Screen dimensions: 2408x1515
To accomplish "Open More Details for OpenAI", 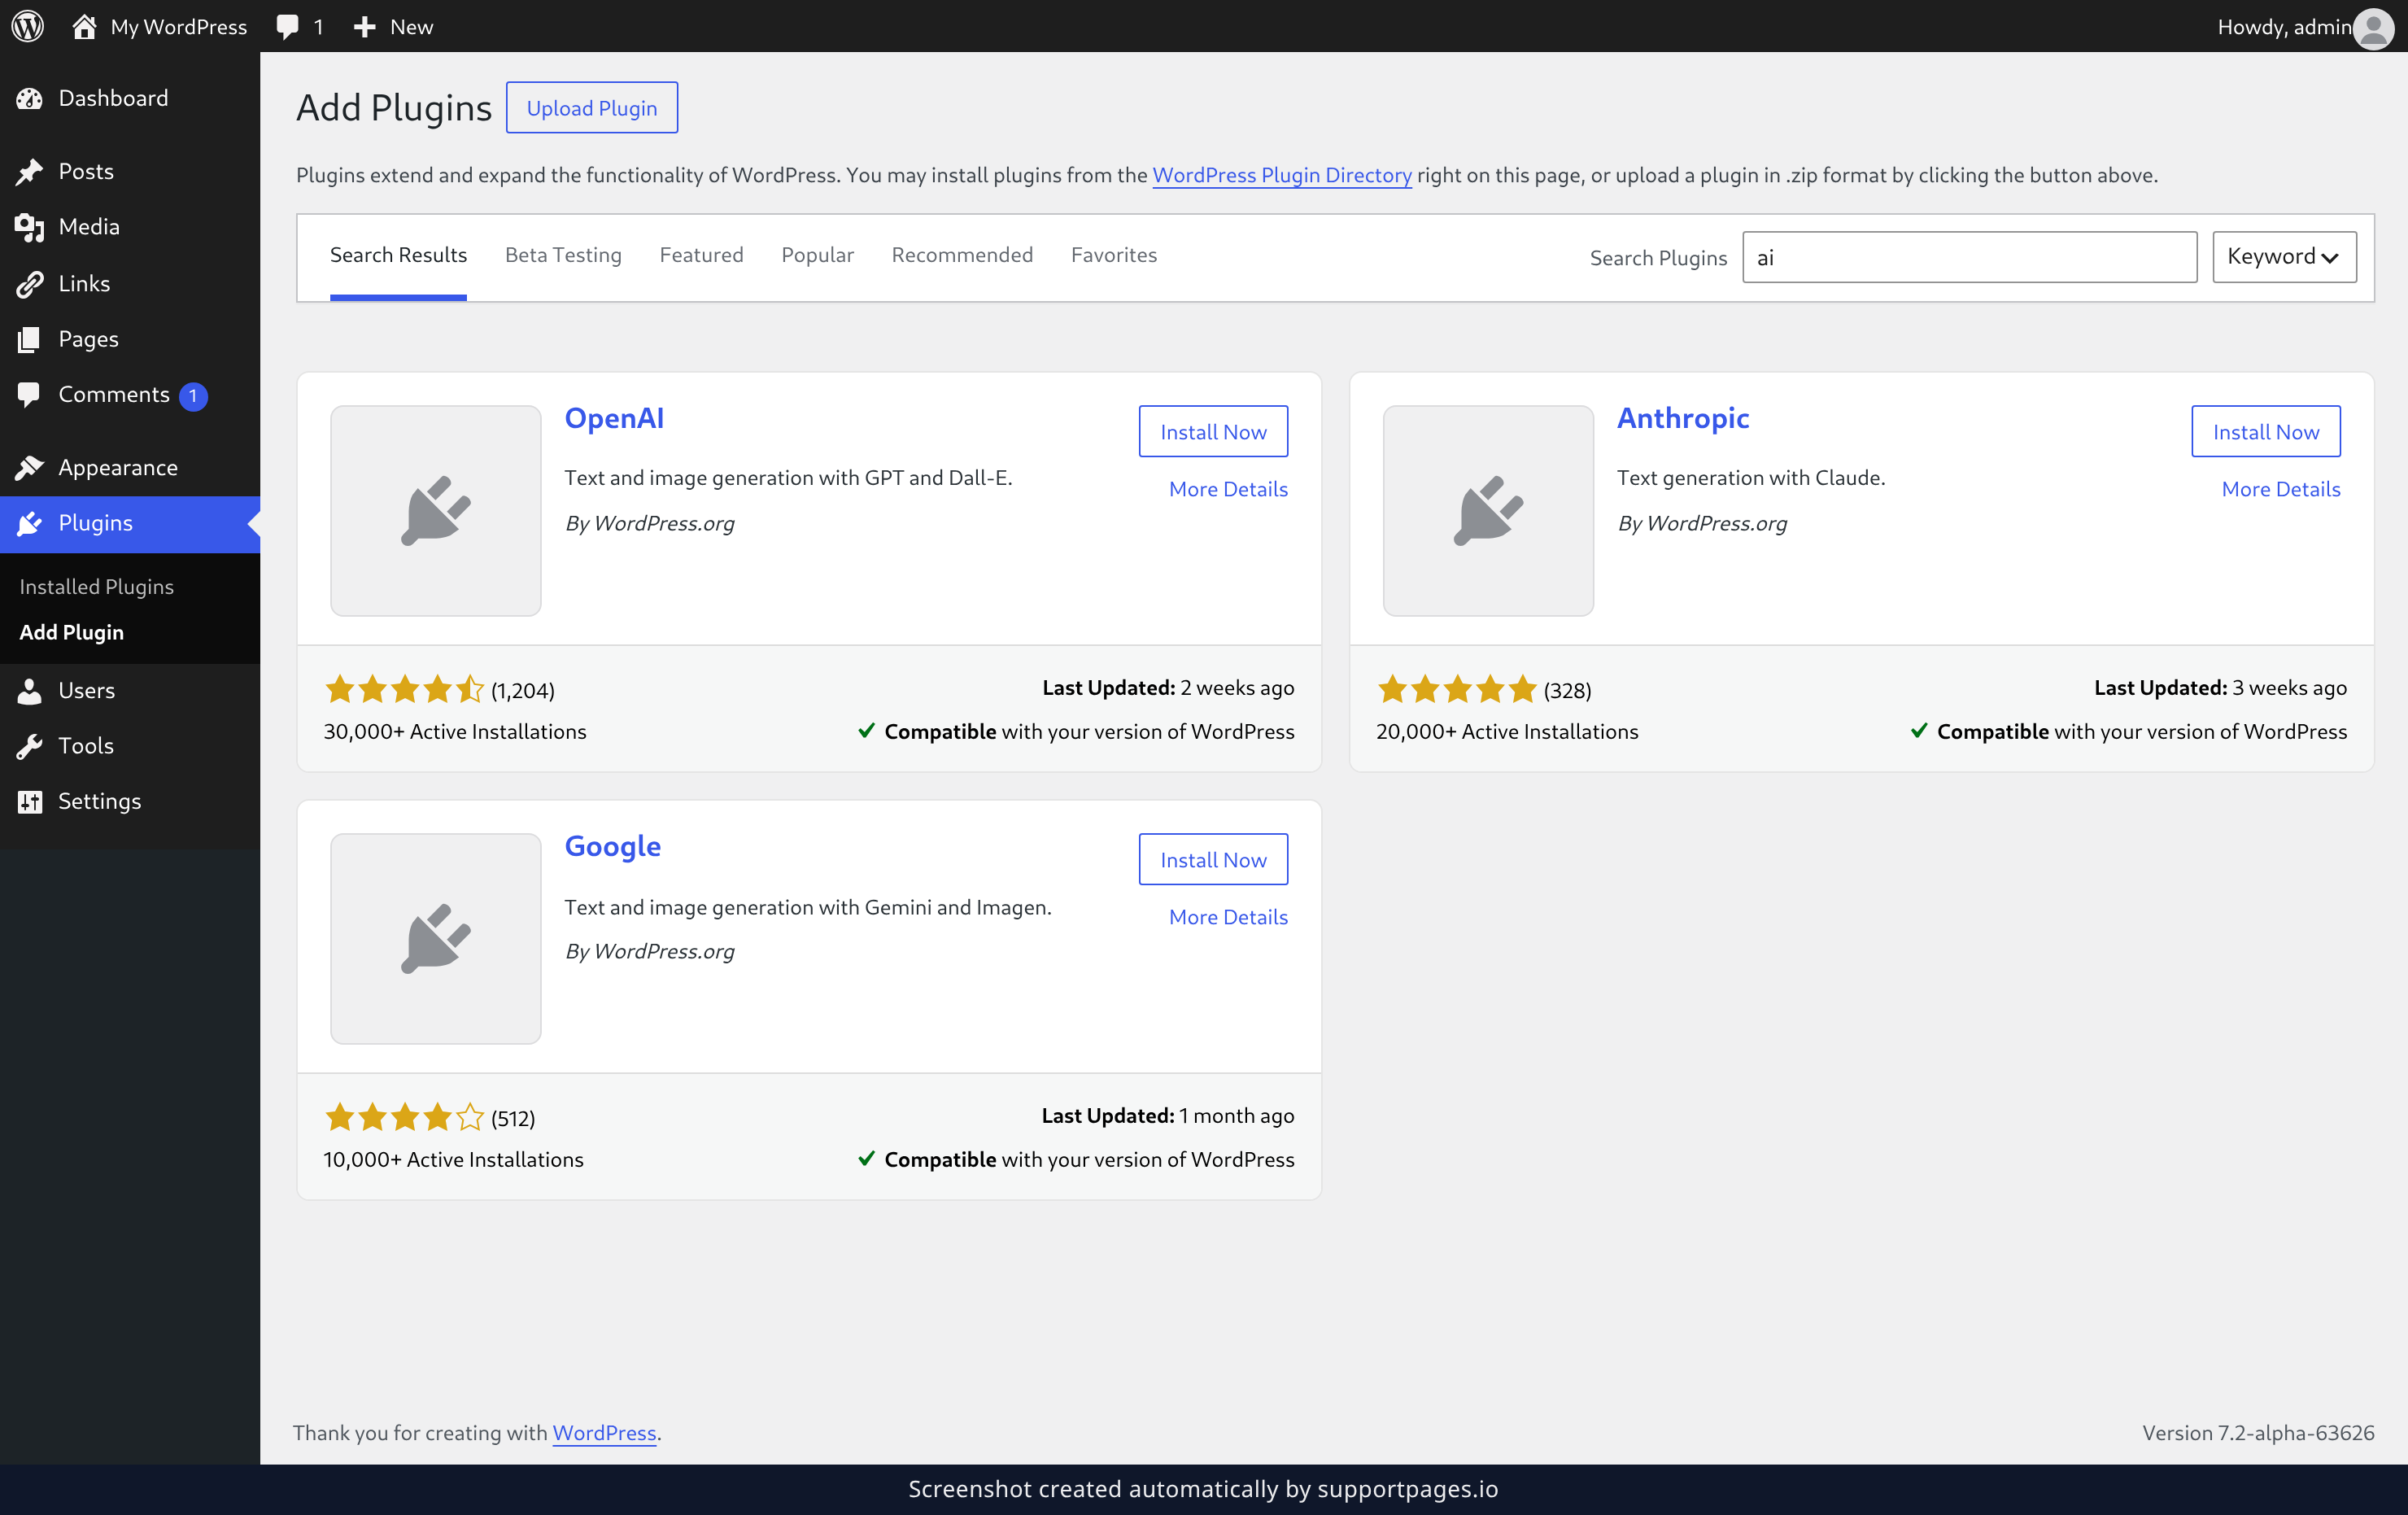I will coord(1228,489).
